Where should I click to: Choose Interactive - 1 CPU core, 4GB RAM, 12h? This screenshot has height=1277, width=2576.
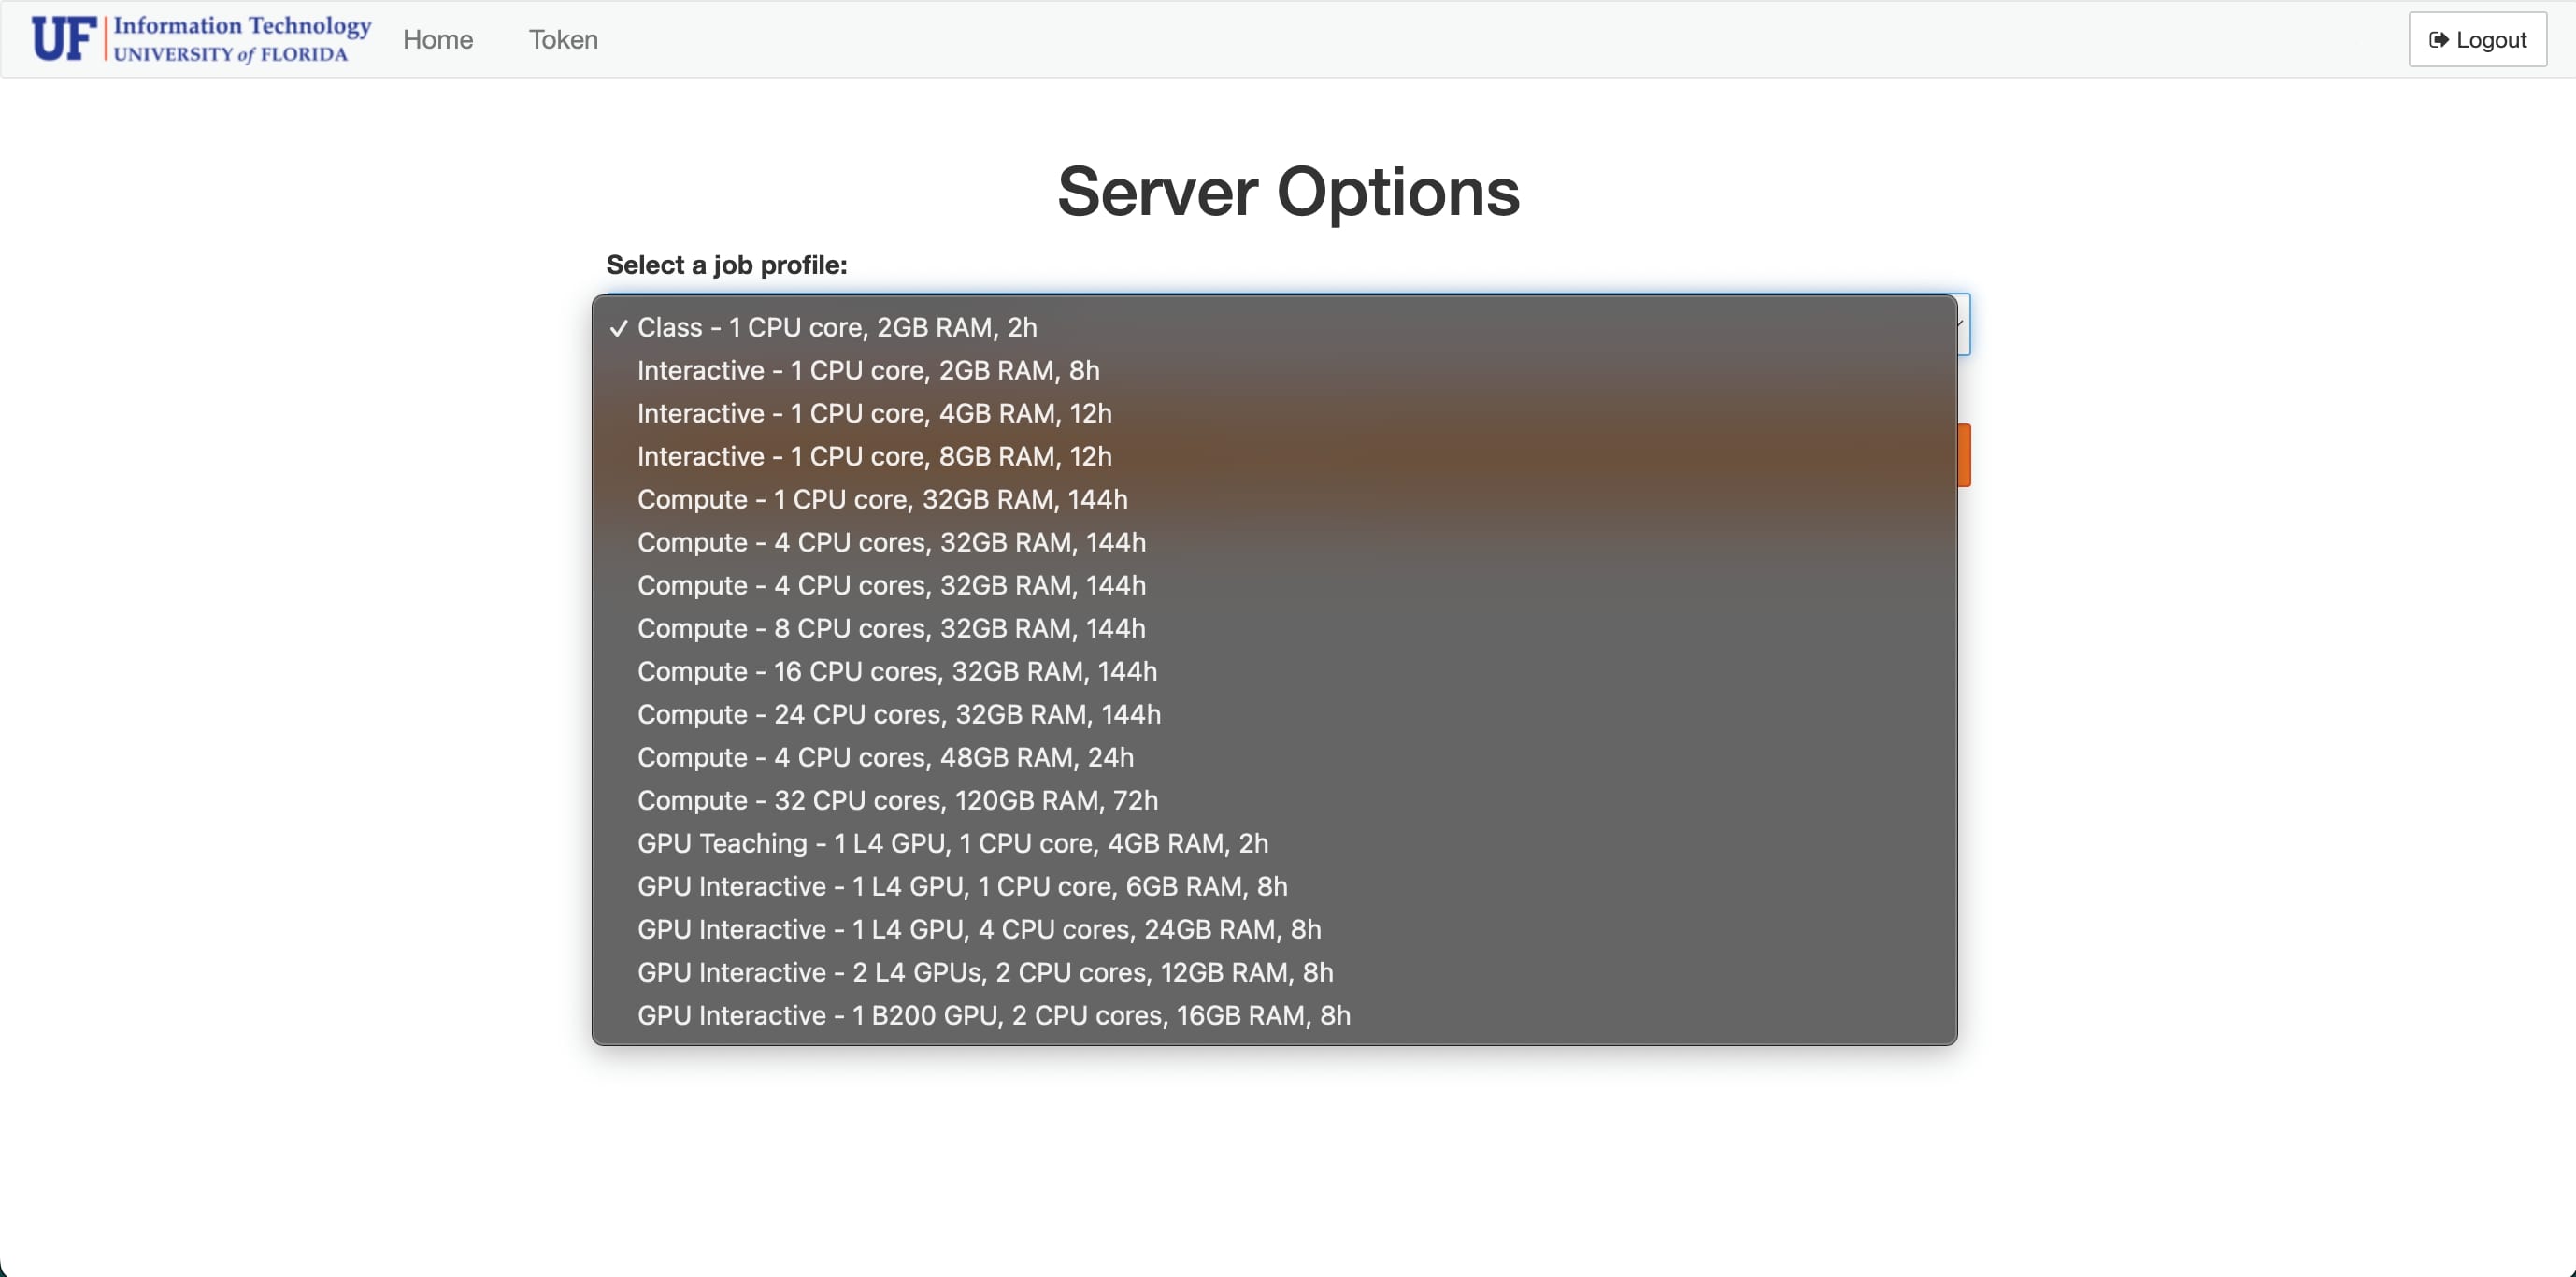click(x=1274, y=413)
